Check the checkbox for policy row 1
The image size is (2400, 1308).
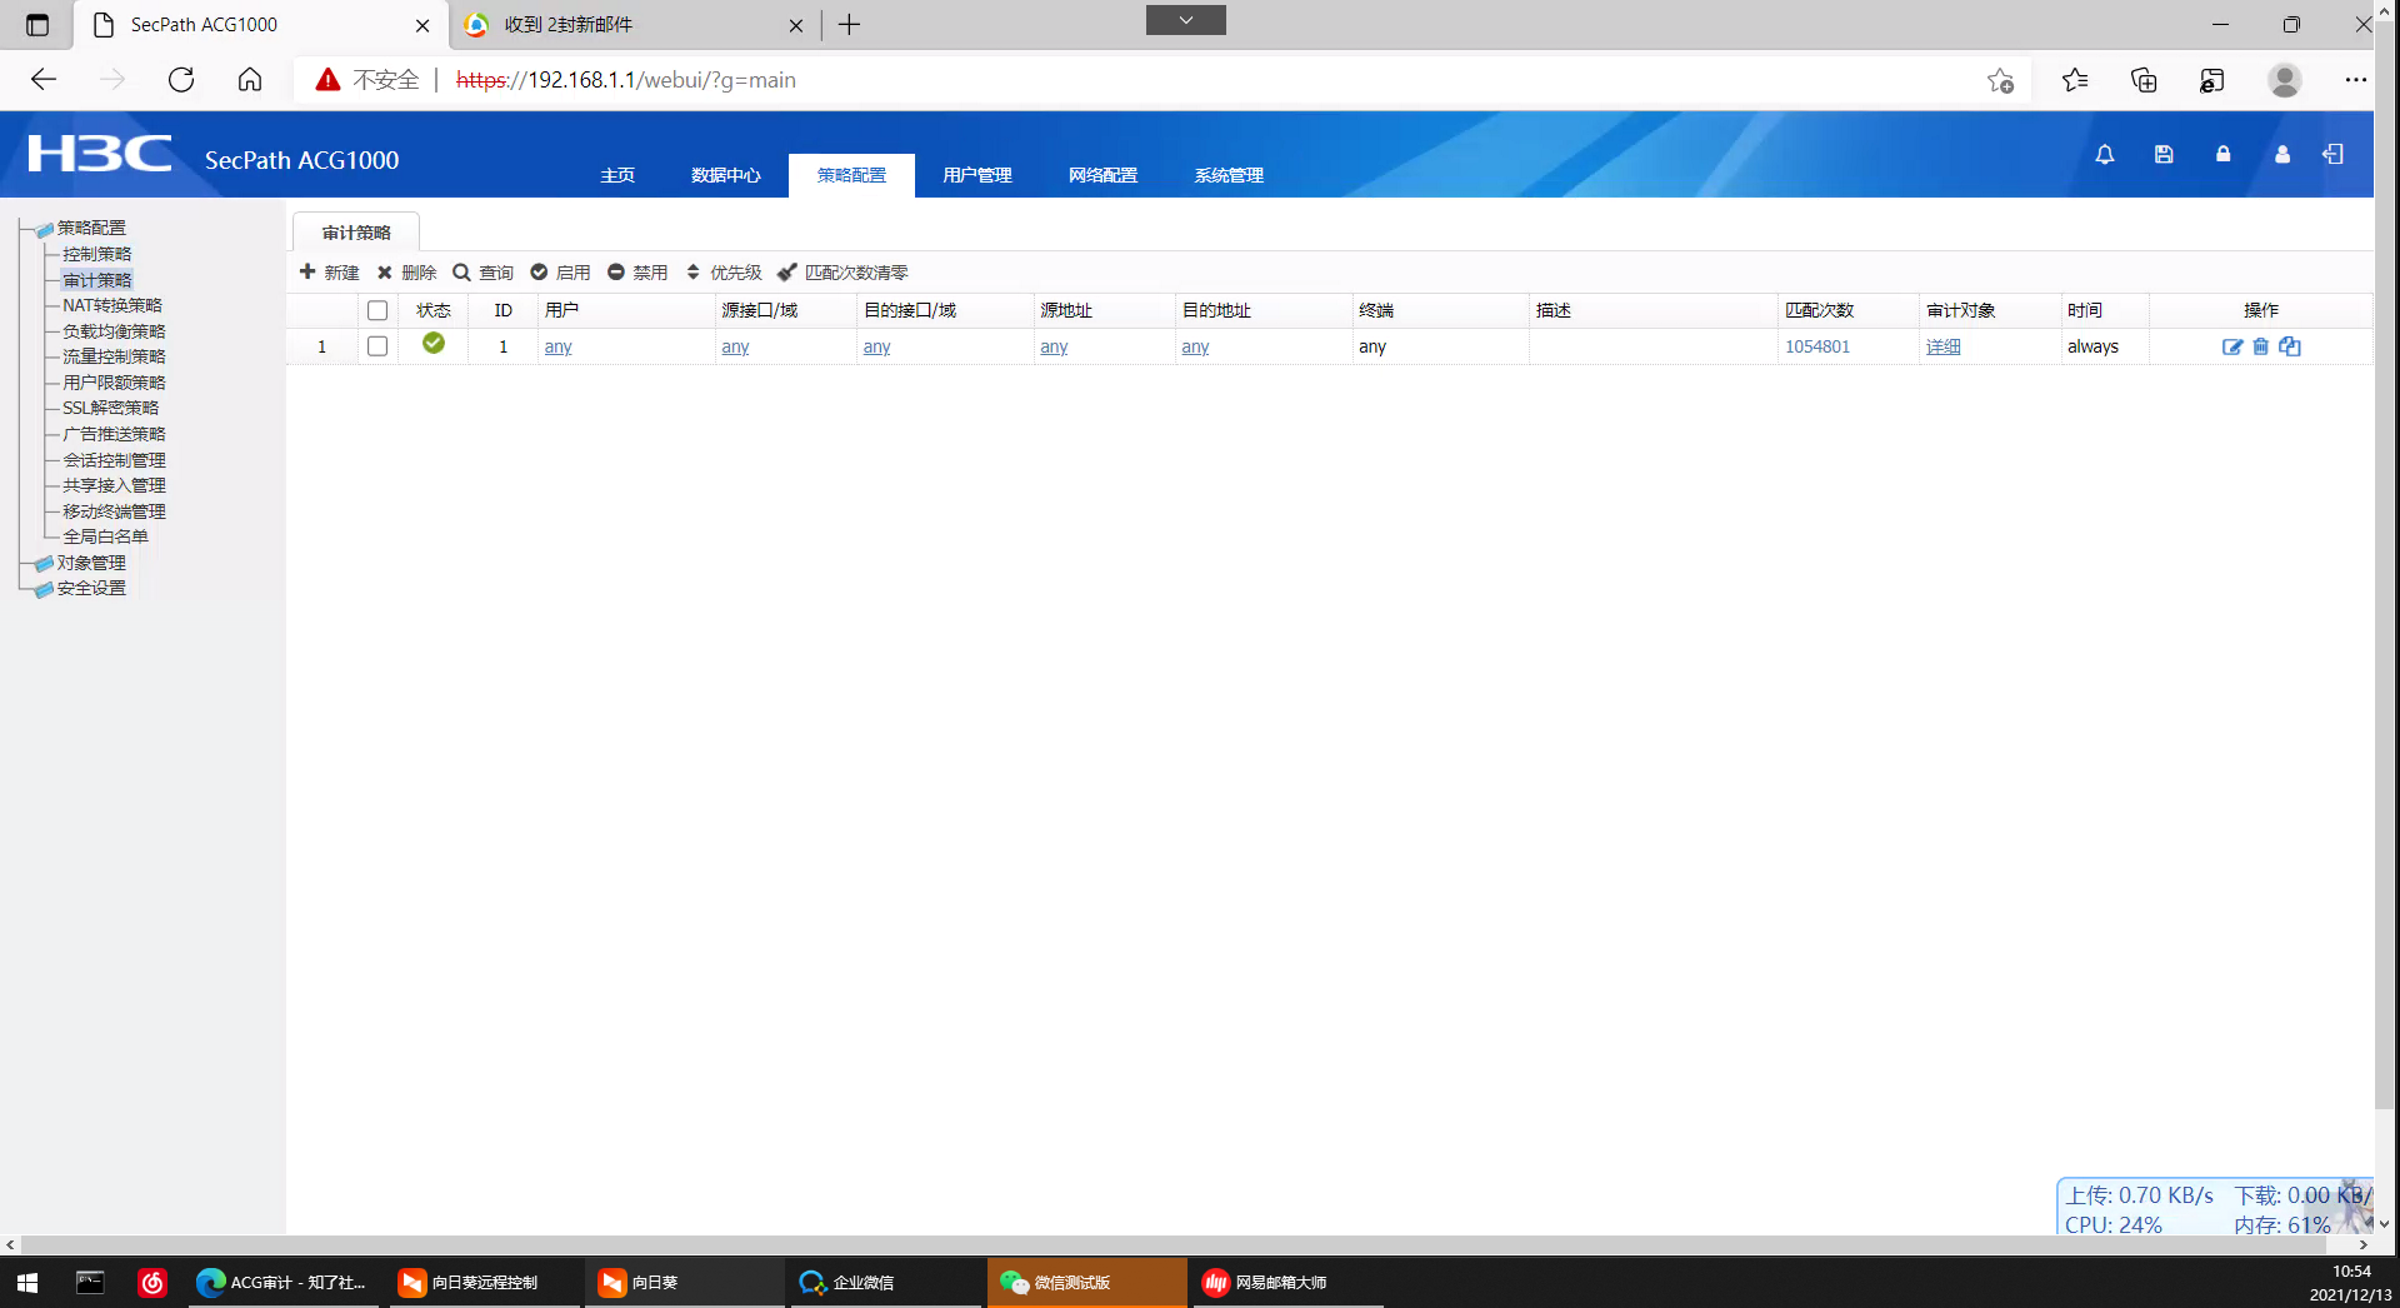click(x=377, y=346)
